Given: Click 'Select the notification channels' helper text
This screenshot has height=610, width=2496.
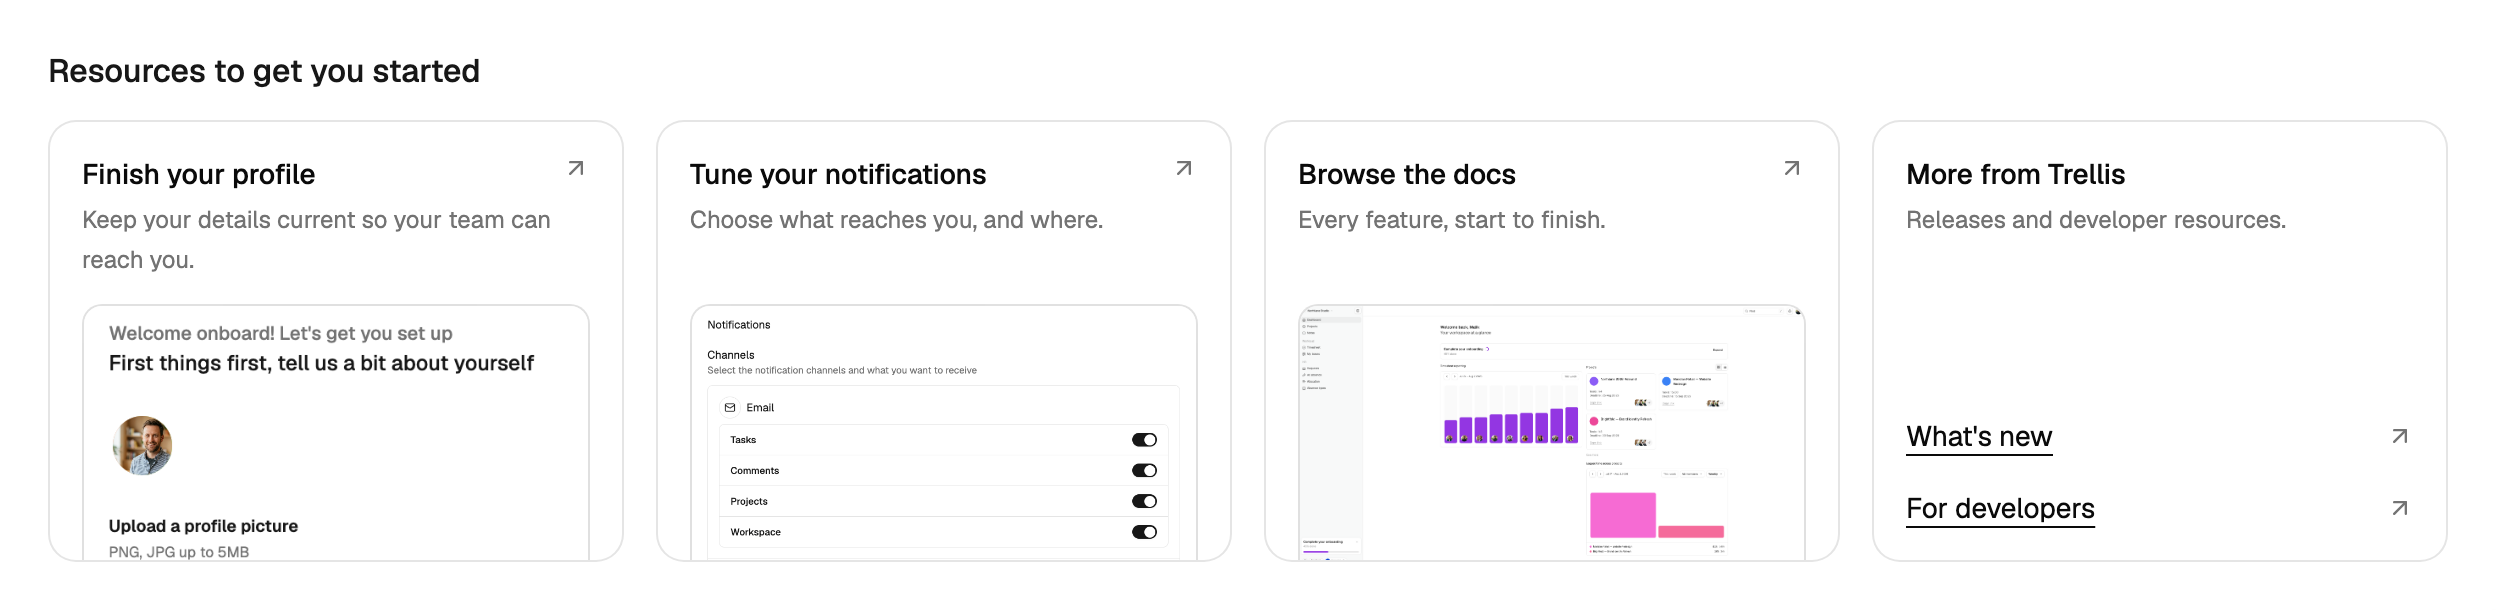Looking at the screenshot, I should pos(842,371).
